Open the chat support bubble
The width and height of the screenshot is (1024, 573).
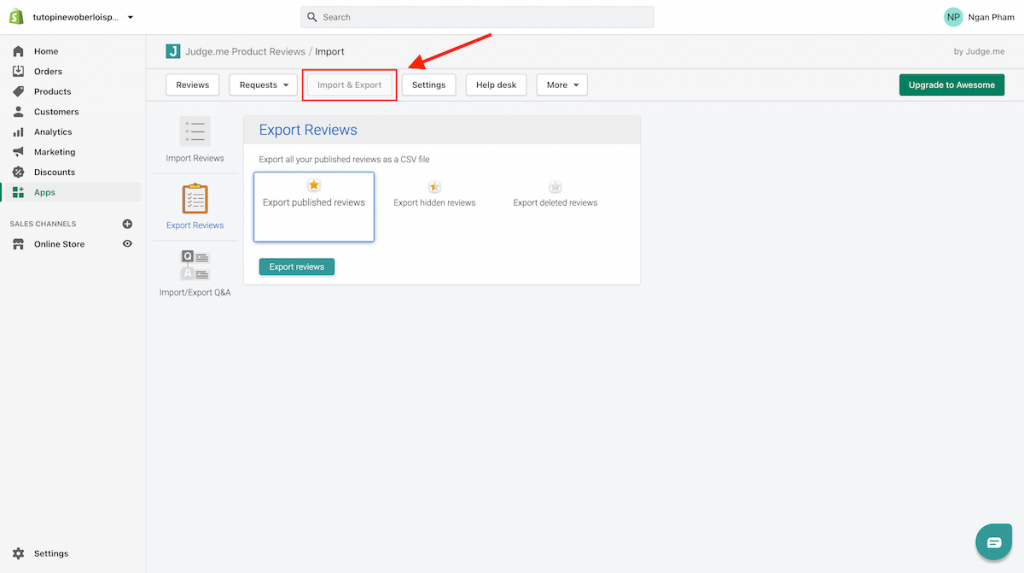[x=993, y=542]
